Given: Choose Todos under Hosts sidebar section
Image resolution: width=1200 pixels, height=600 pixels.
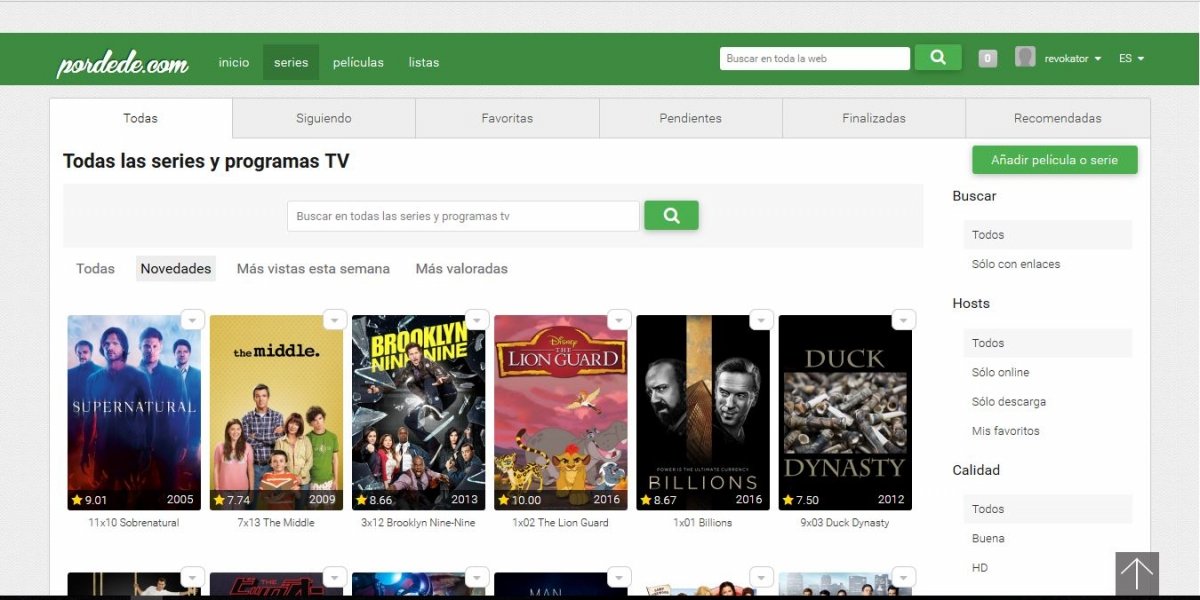Looking at the screenshot, I should tap(1048, 343).
